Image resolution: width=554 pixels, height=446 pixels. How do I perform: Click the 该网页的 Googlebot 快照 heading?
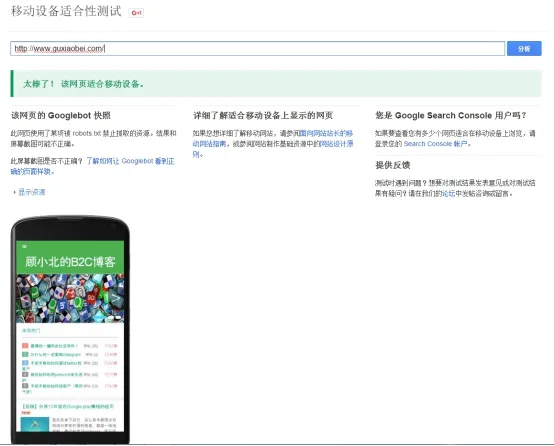tap(61, 115)
